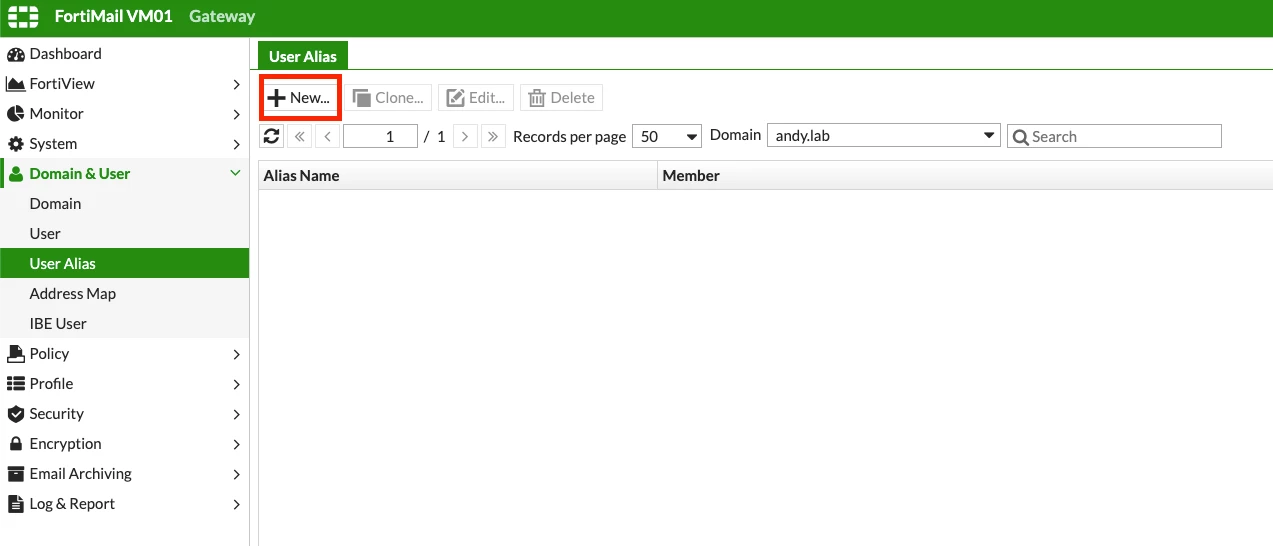Click the Delete button
Screen dimensions: 1273x546
[x=561, y=98]
